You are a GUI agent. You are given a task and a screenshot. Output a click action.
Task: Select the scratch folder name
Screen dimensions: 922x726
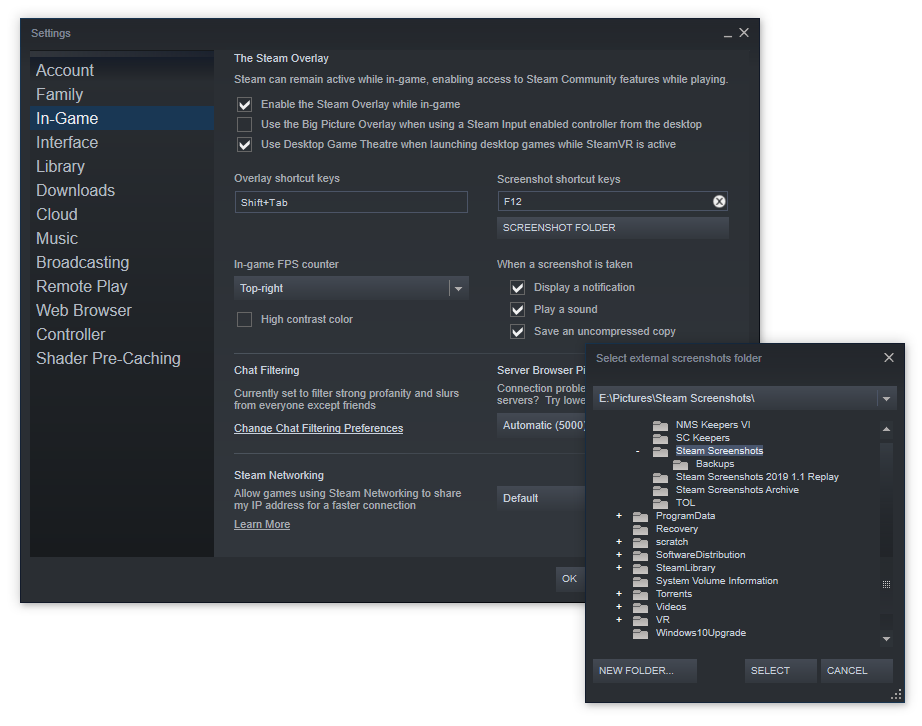[x=672, y=542]
